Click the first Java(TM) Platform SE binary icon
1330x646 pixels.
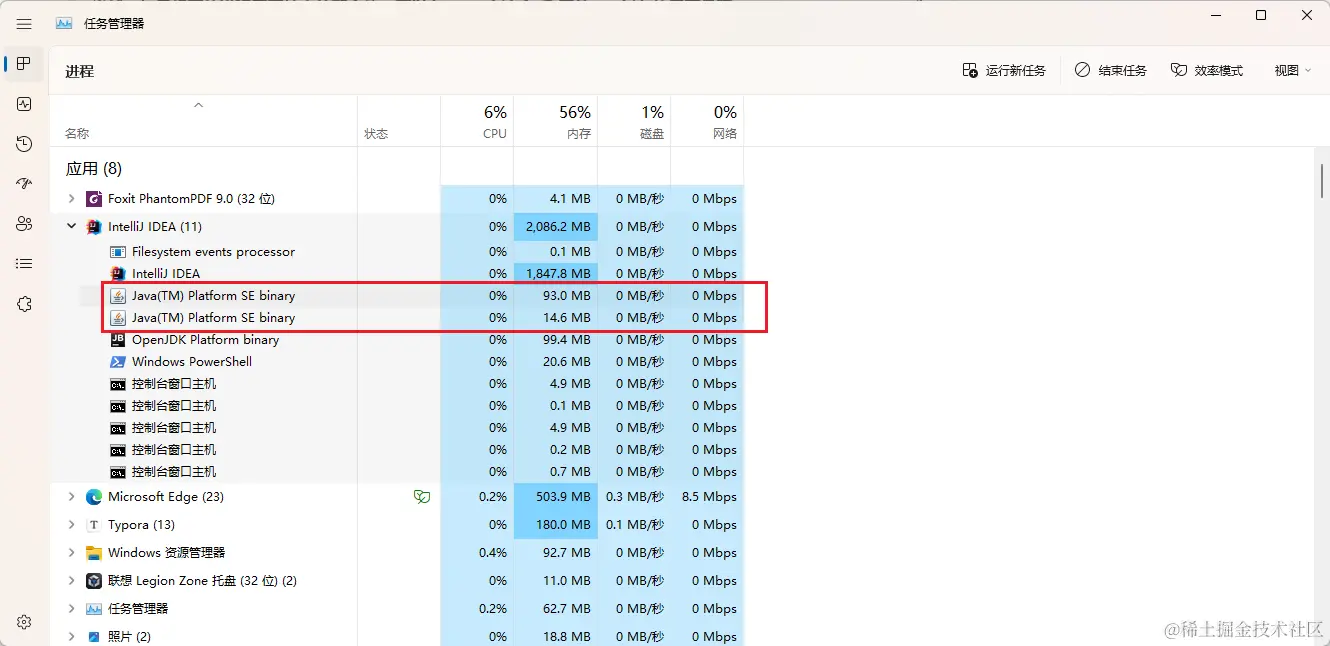tap(118, 296)
